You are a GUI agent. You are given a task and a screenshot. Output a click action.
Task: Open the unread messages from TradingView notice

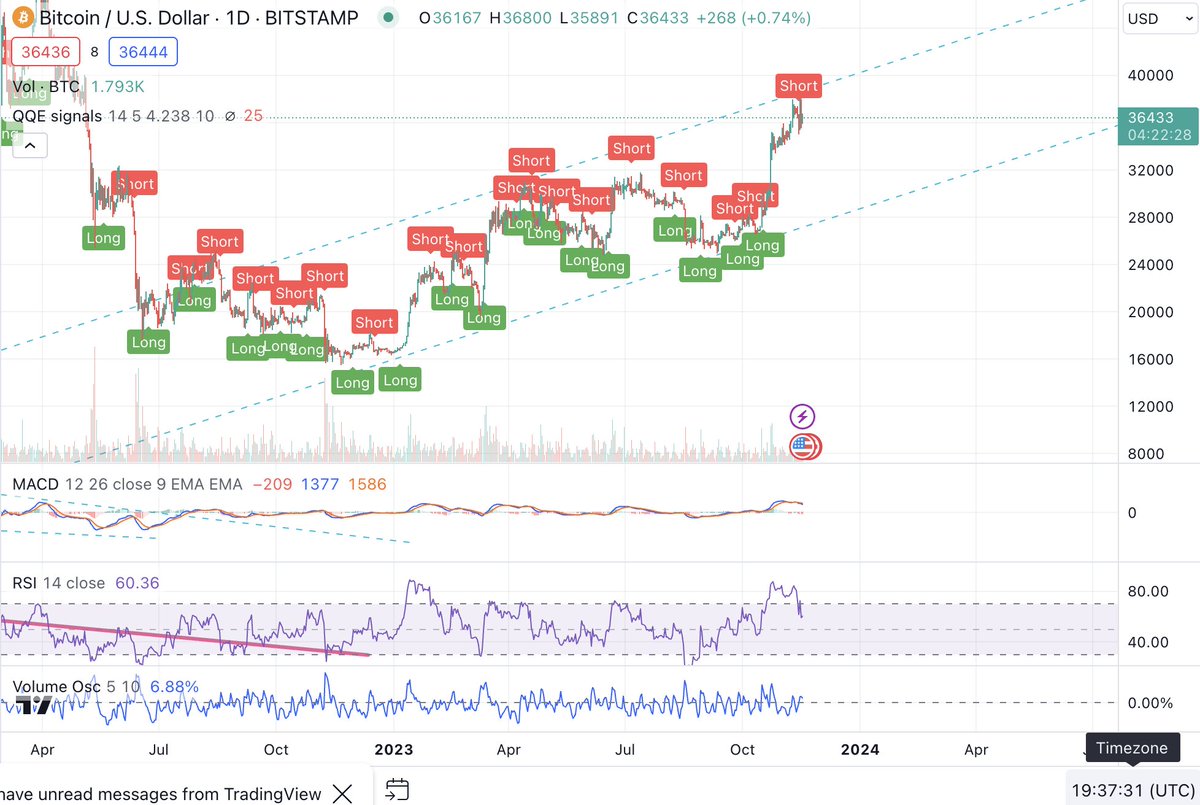click(x=161, y=794)
